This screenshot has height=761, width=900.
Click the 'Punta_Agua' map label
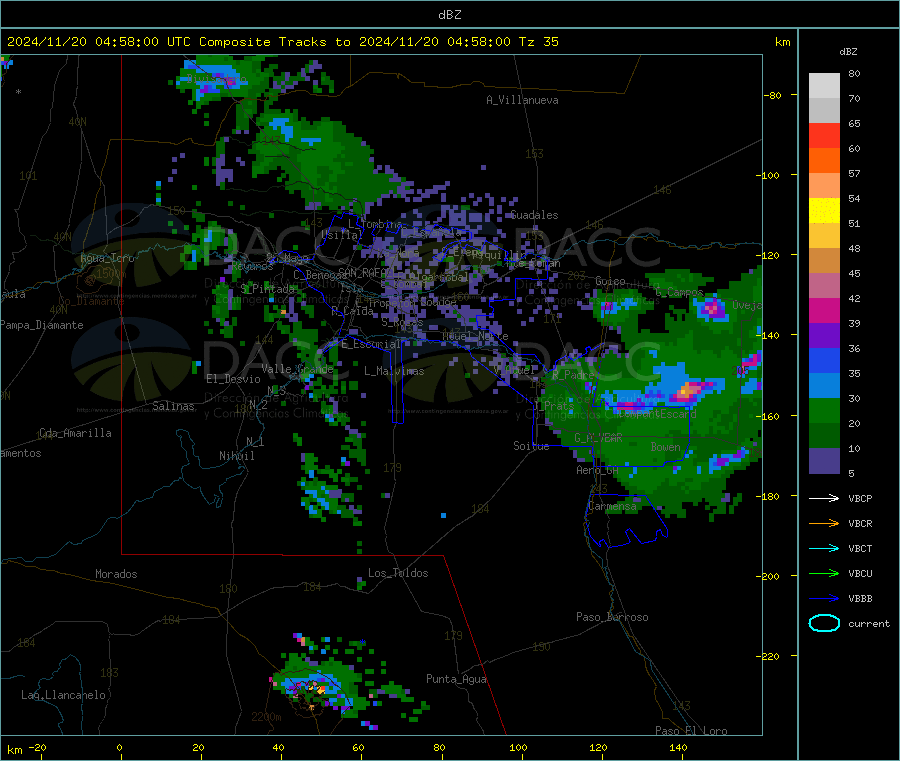tap(456, 679)
